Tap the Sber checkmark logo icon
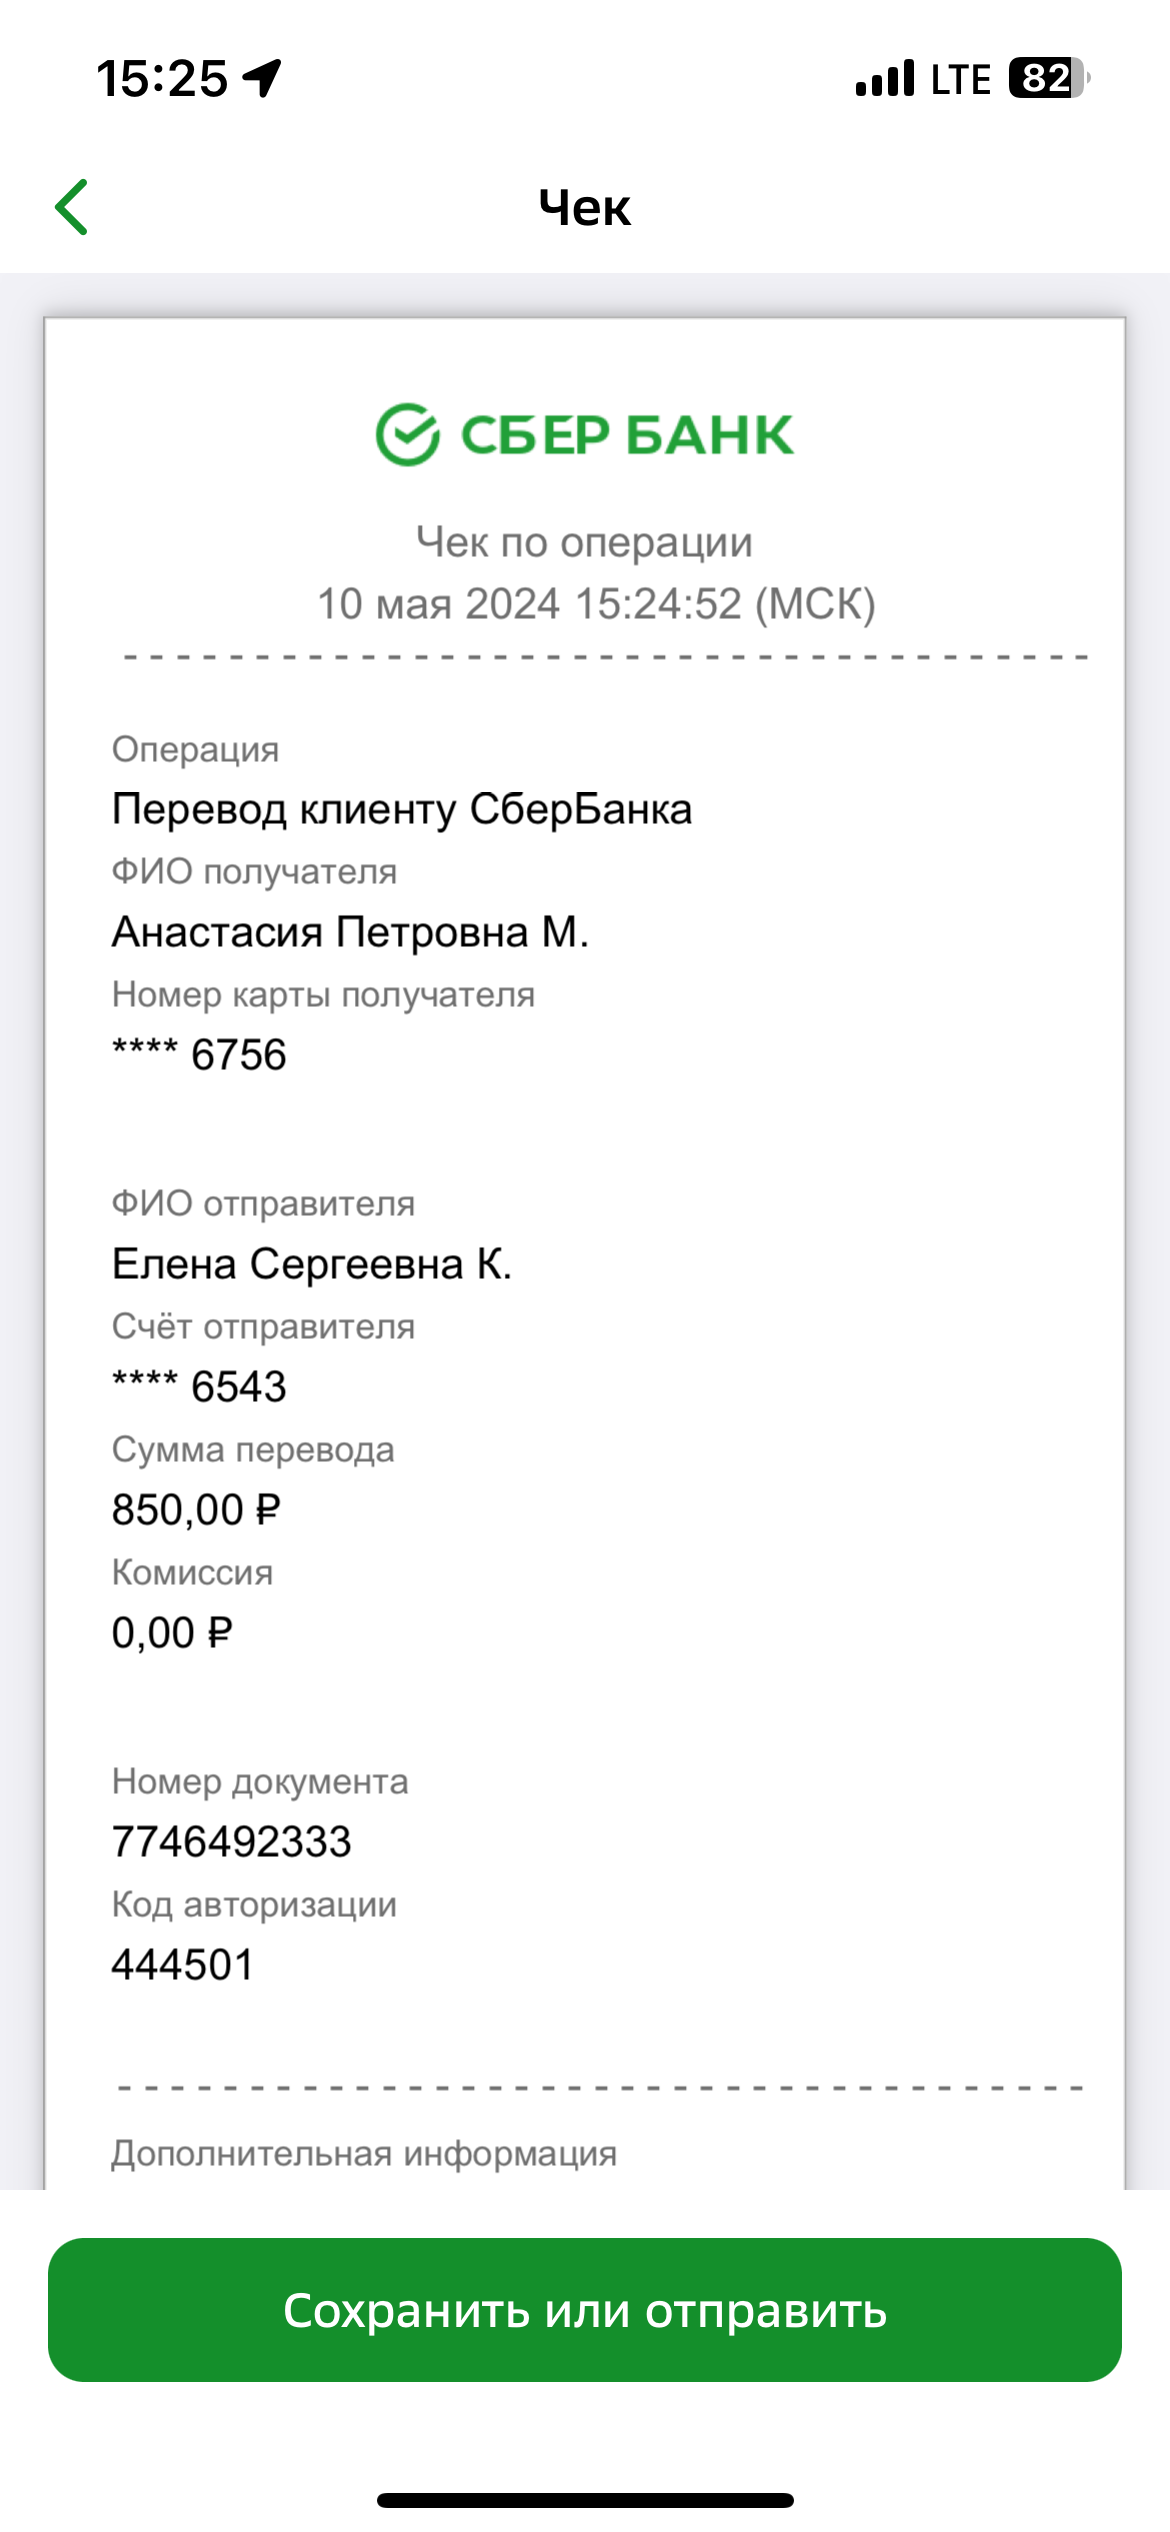 coord(407,435)
